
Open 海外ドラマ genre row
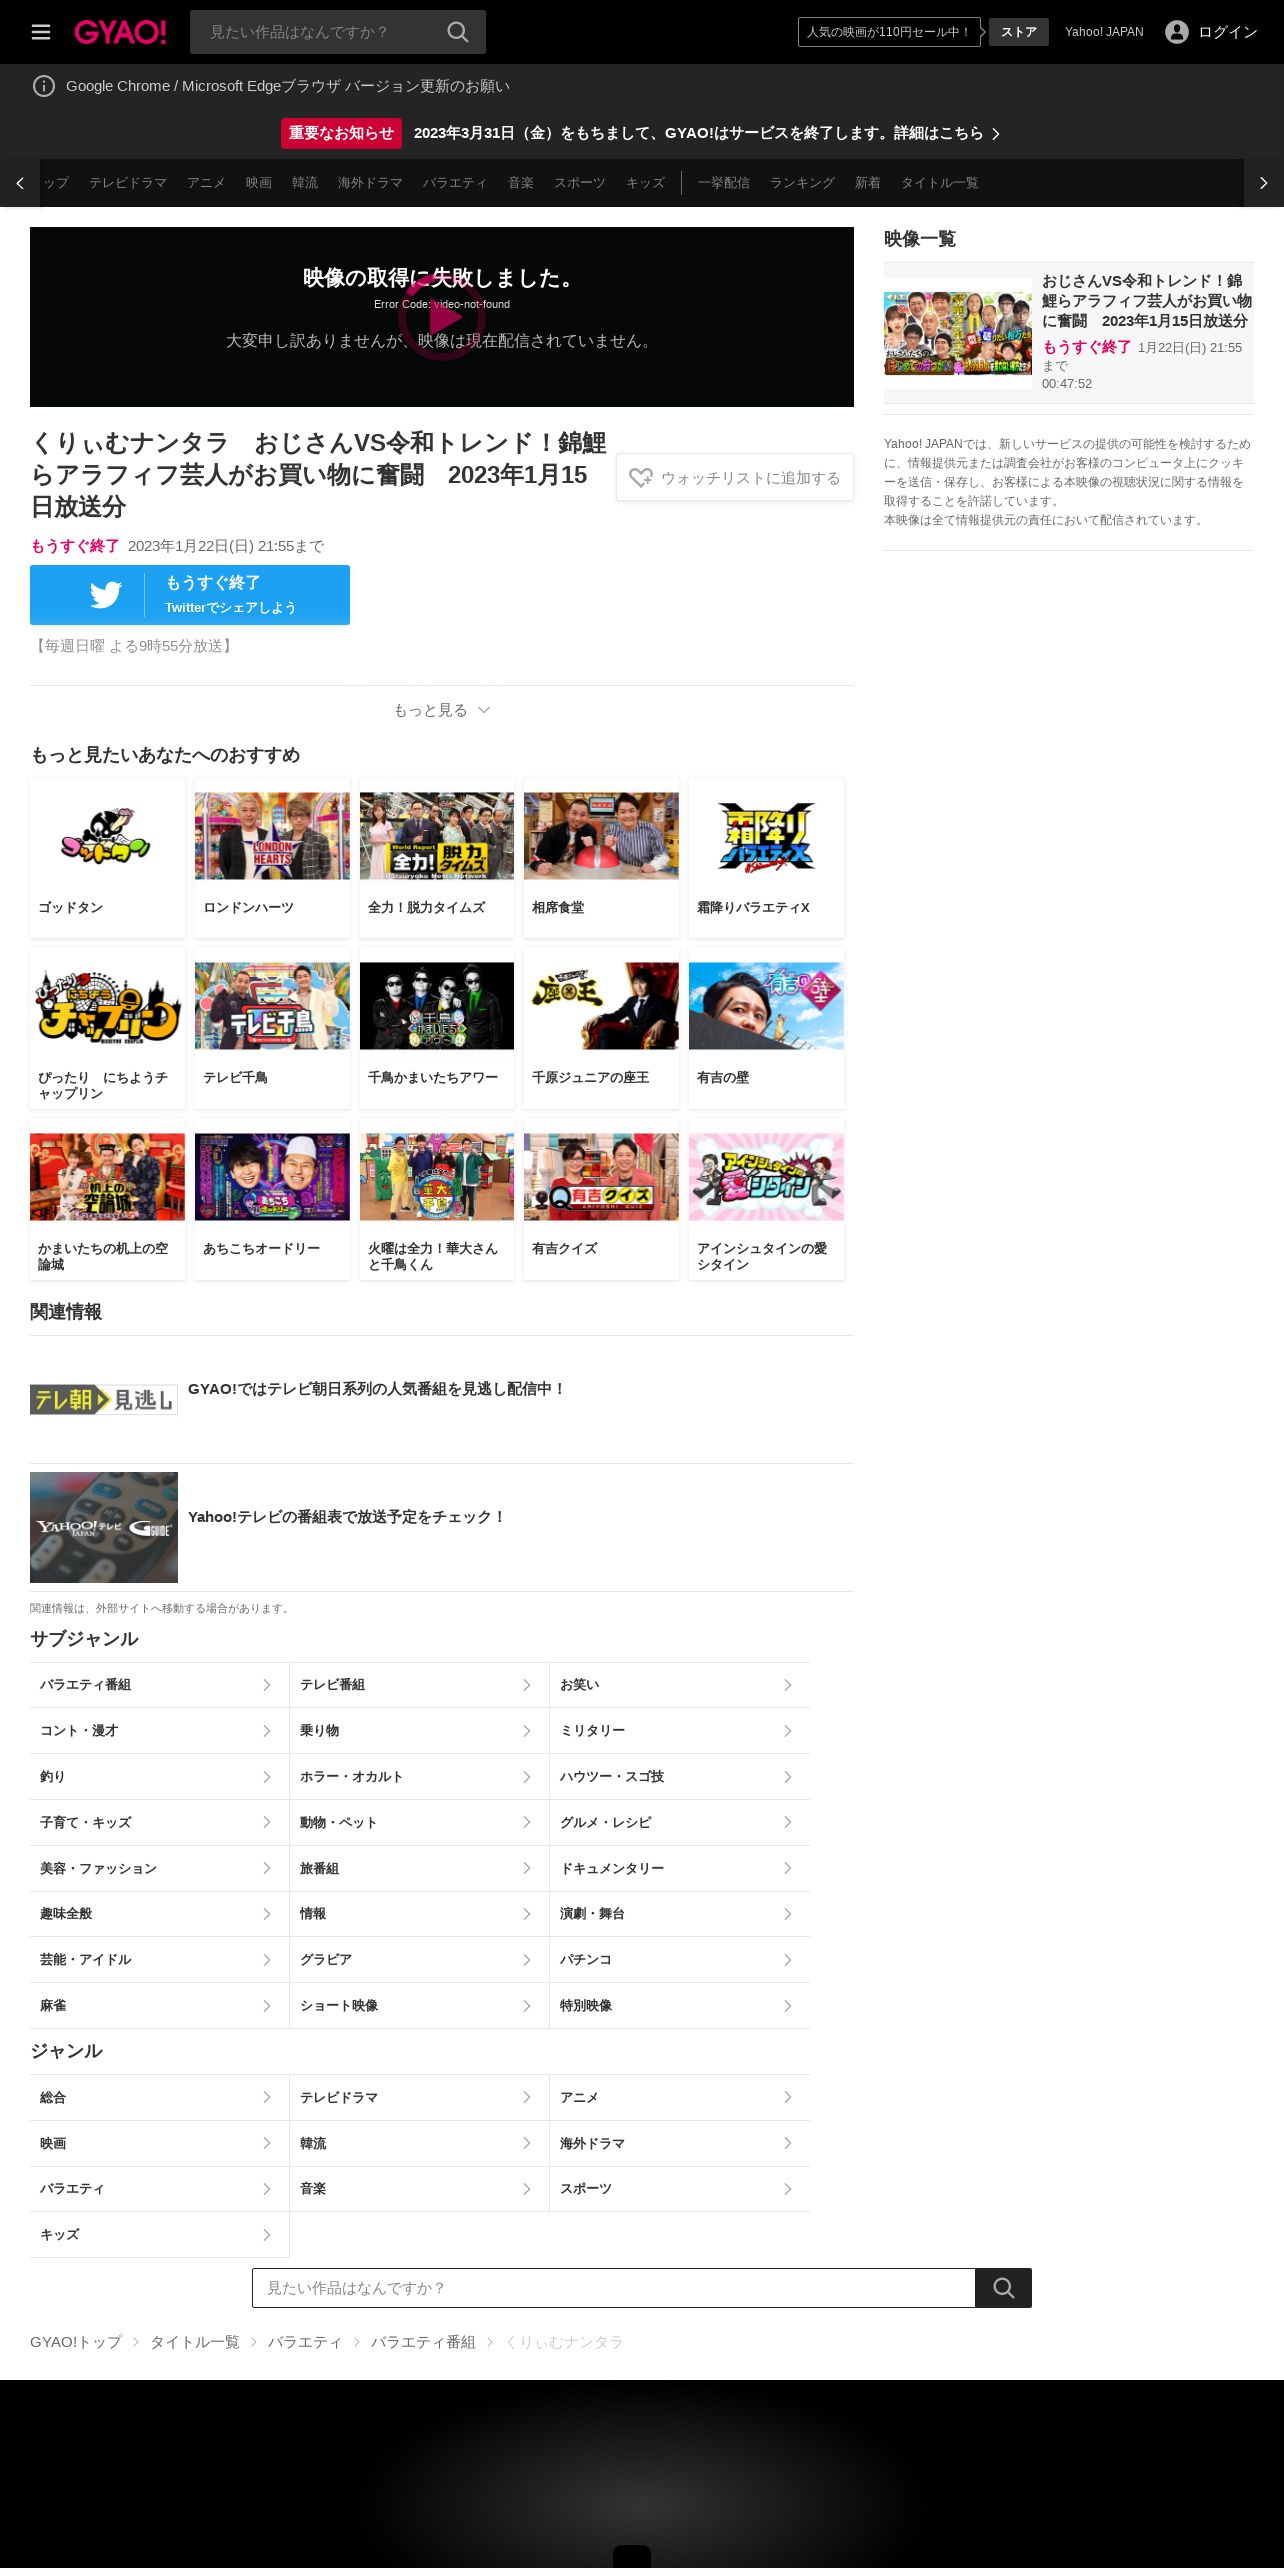[x=680, y=2143]
